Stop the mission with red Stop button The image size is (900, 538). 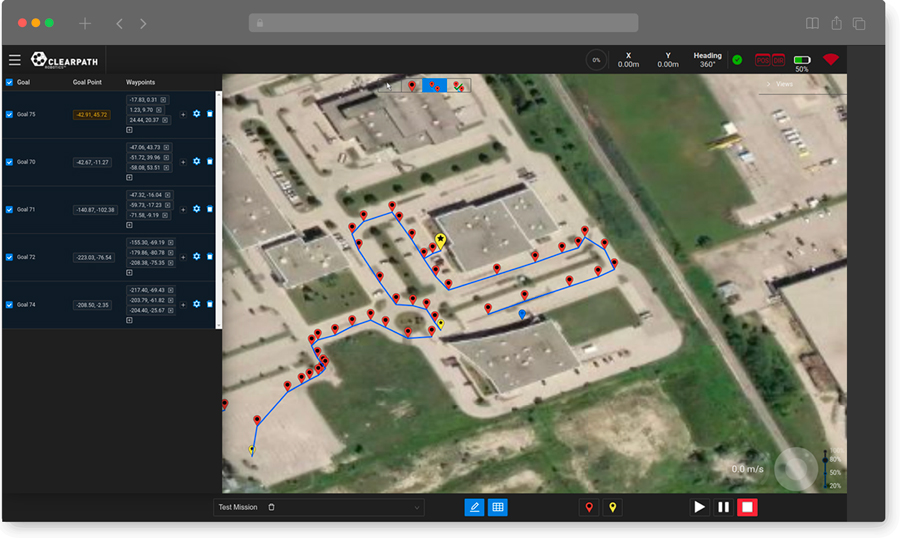tap(747, 507)
